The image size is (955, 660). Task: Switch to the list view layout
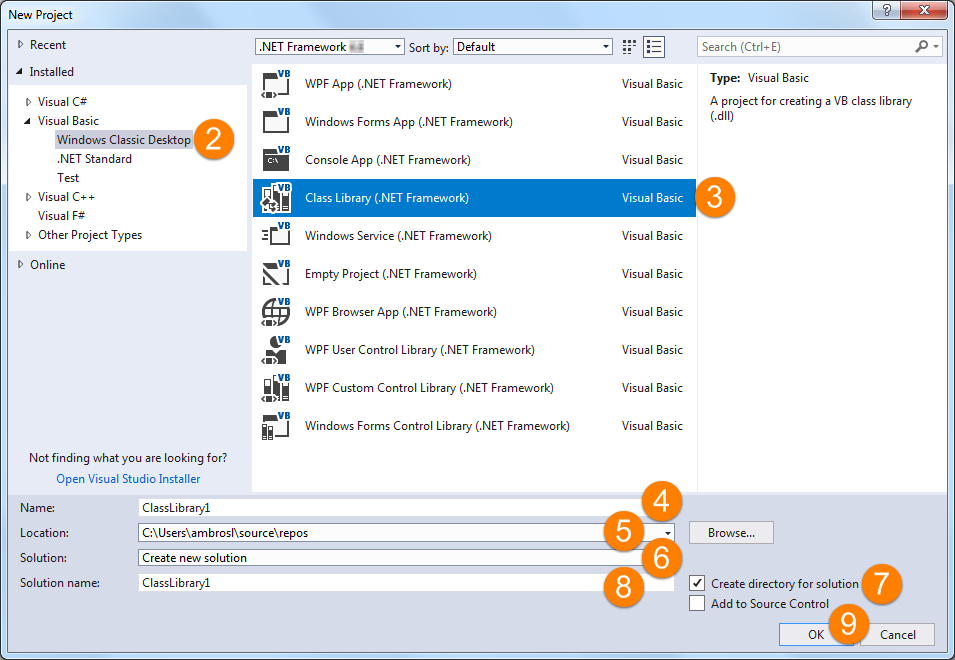654,47
